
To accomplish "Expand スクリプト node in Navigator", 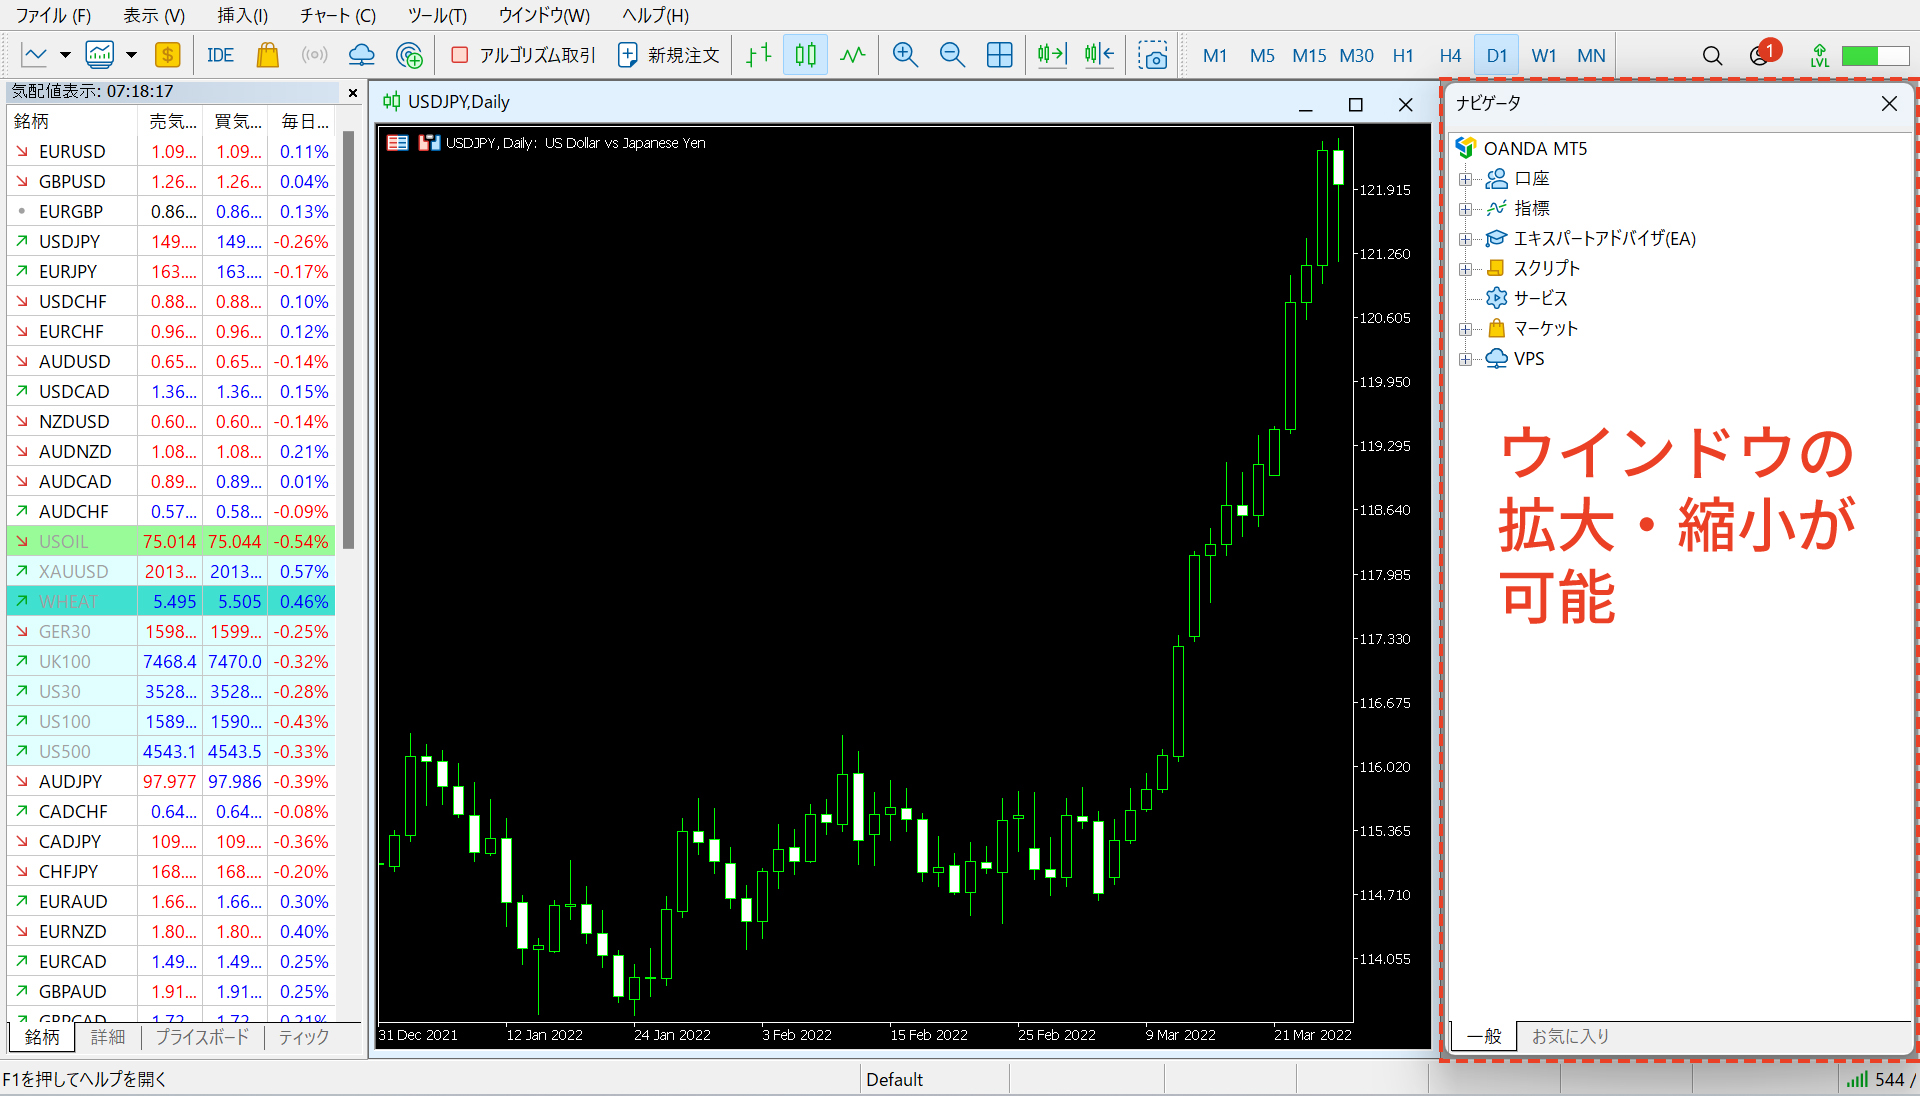I will 1466,269.
